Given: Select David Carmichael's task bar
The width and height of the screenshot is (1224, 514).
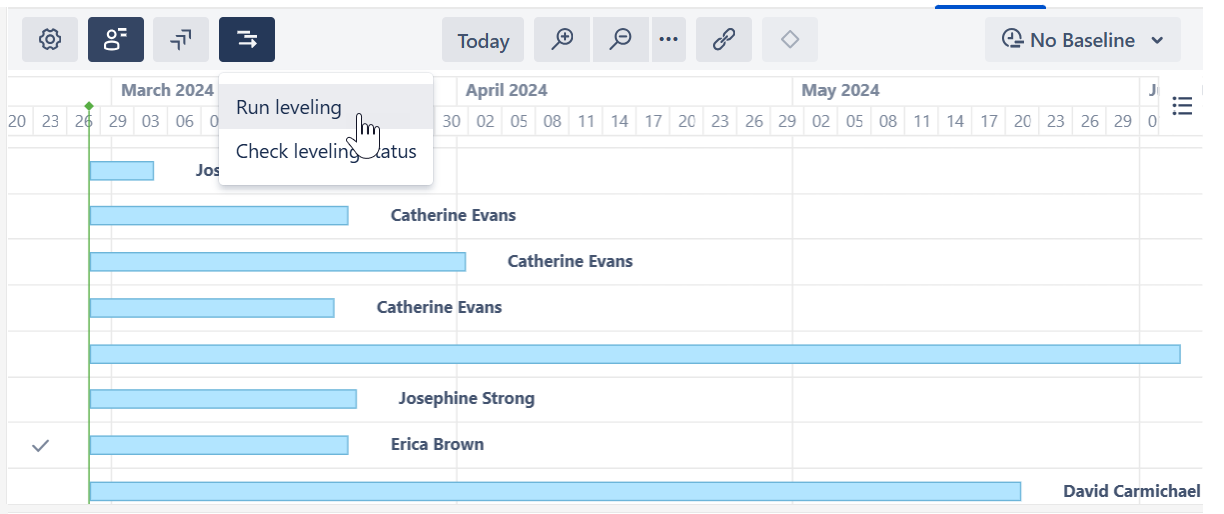Looking at the screenshot, I should (x=555, y=491).
